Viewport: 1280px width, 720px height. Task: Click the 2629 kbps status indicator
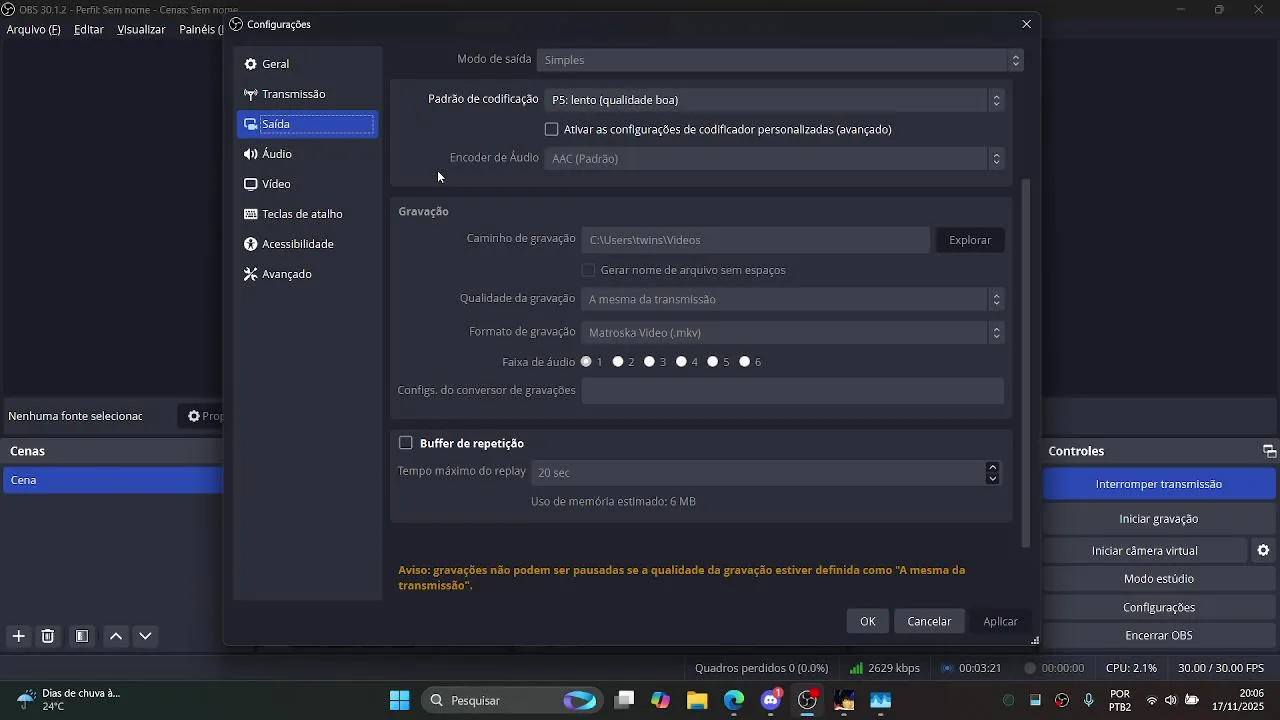pyautogui.click(x=885, y=668)
